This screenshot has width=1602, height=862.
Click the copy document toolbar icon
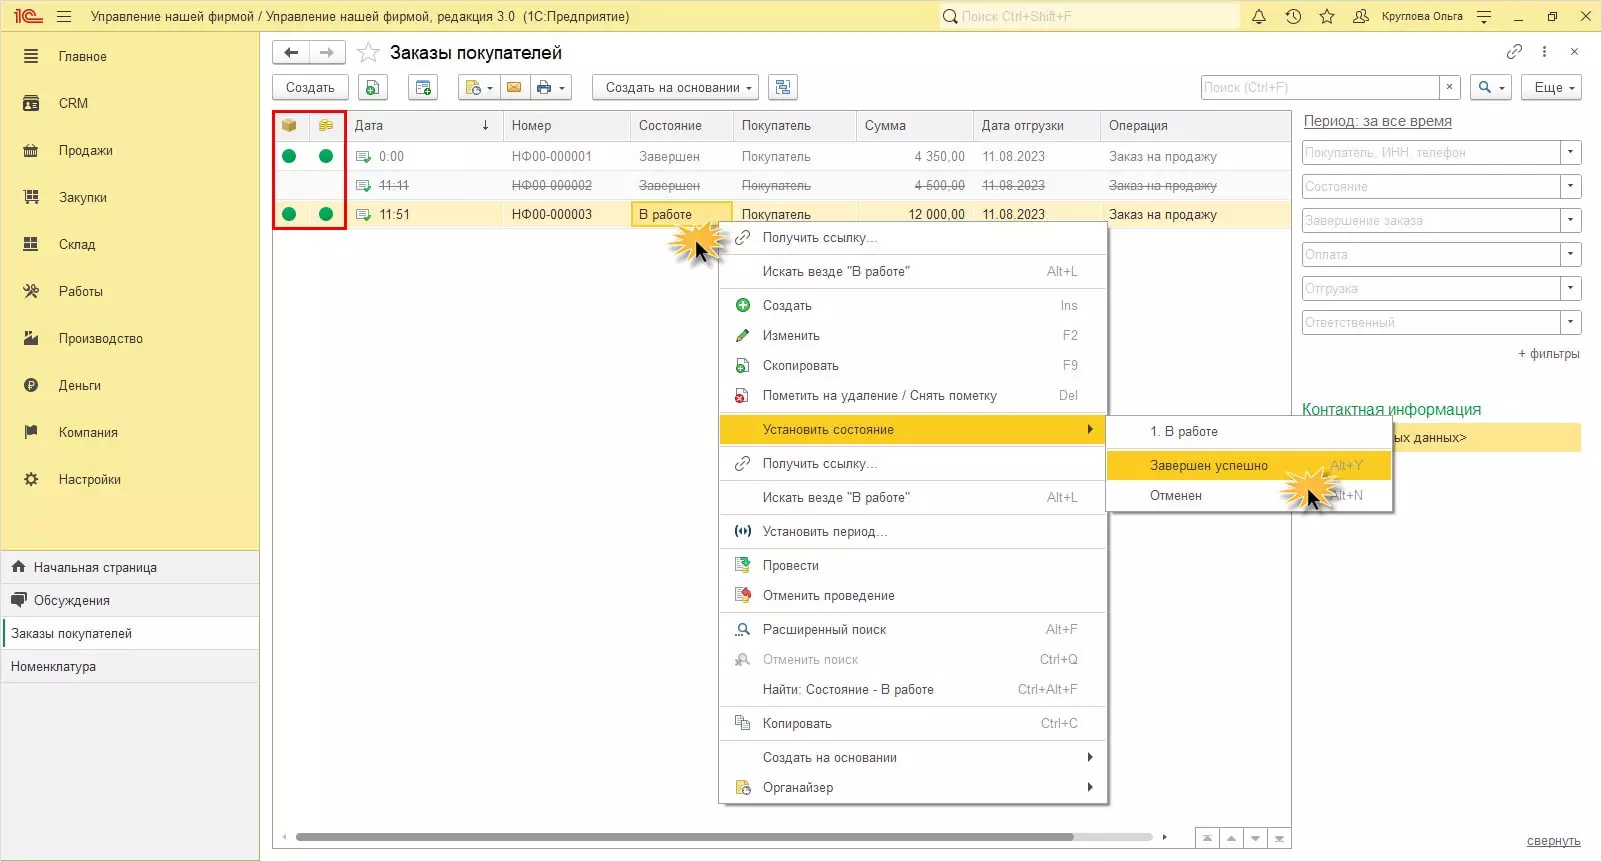pyautogui.click(x=372, y=88)
